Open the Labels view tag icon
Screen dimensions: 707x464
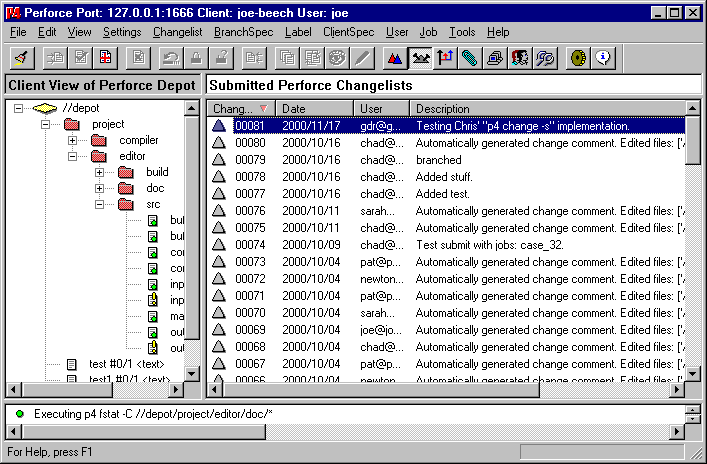[x=470, y=58]
